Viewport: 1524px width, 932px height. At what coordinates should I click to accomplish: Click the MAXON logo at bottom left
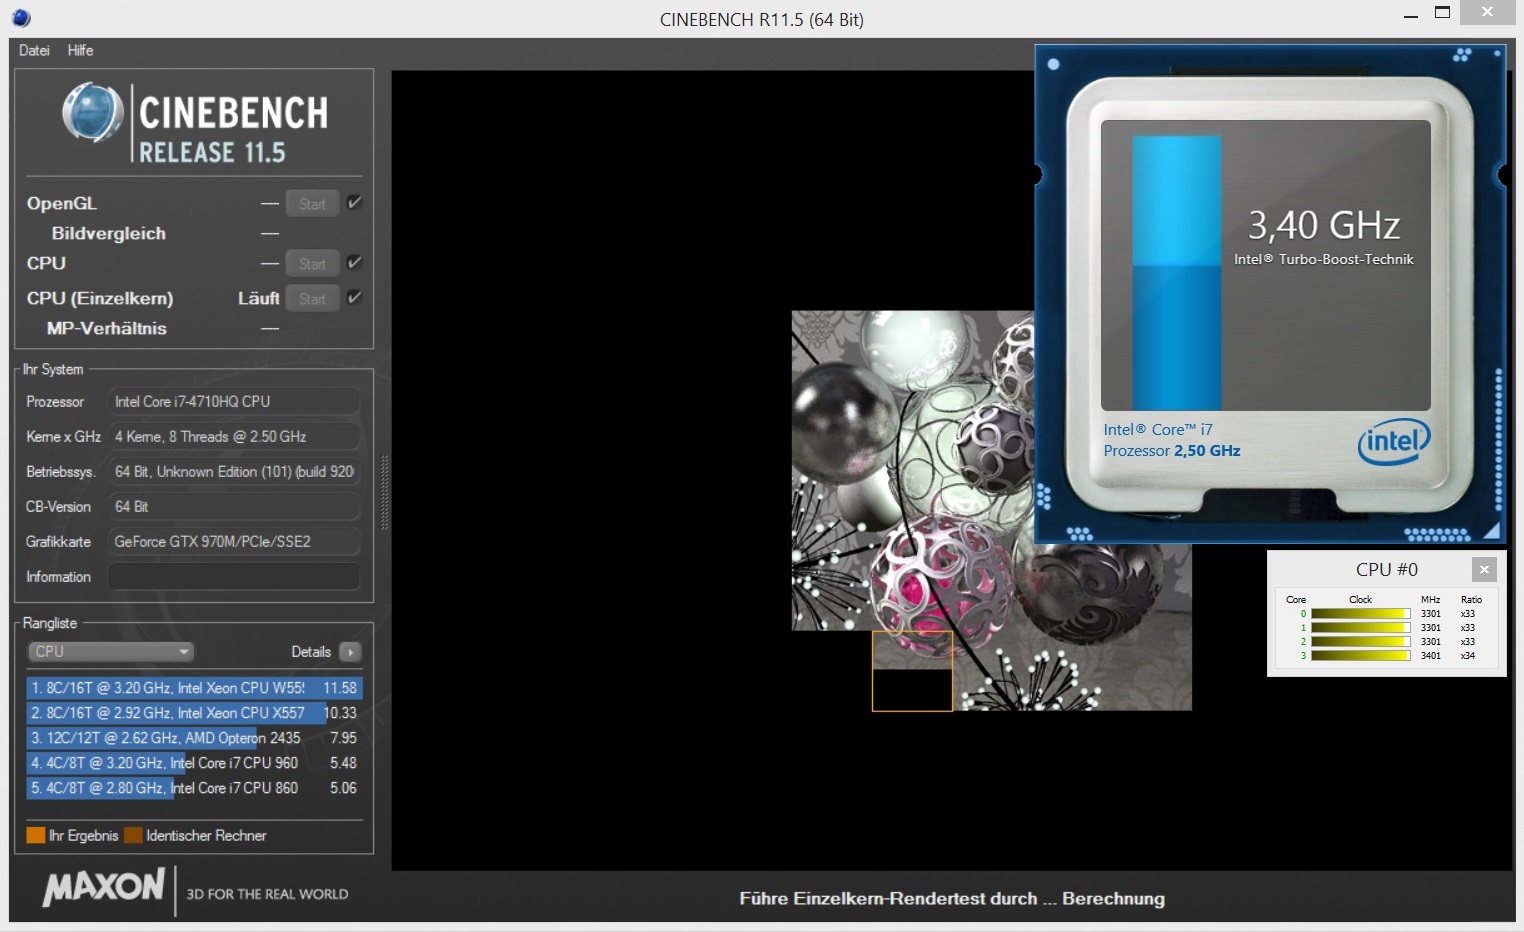pos(104,887)
